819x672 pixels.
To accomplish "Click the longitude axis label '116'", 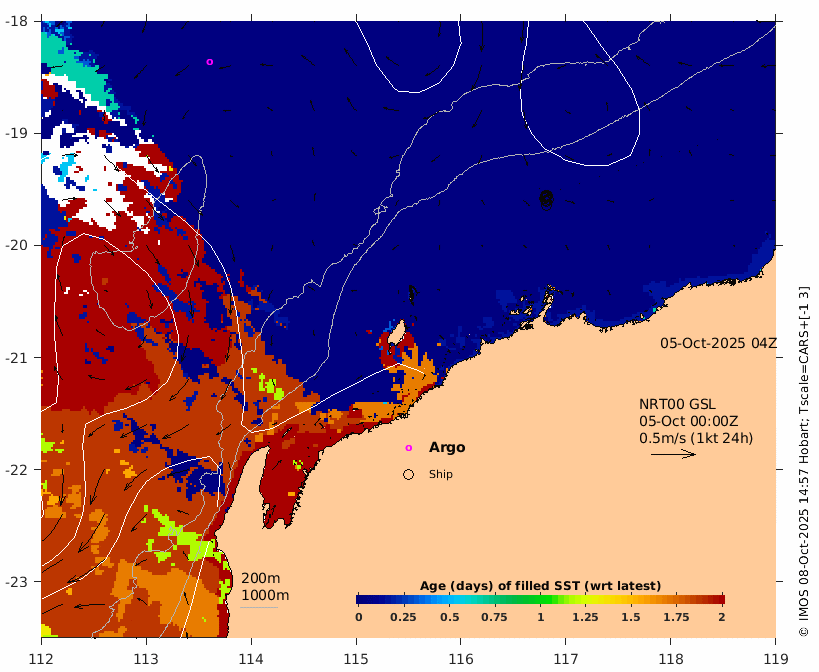I will (x=461, y=659).
